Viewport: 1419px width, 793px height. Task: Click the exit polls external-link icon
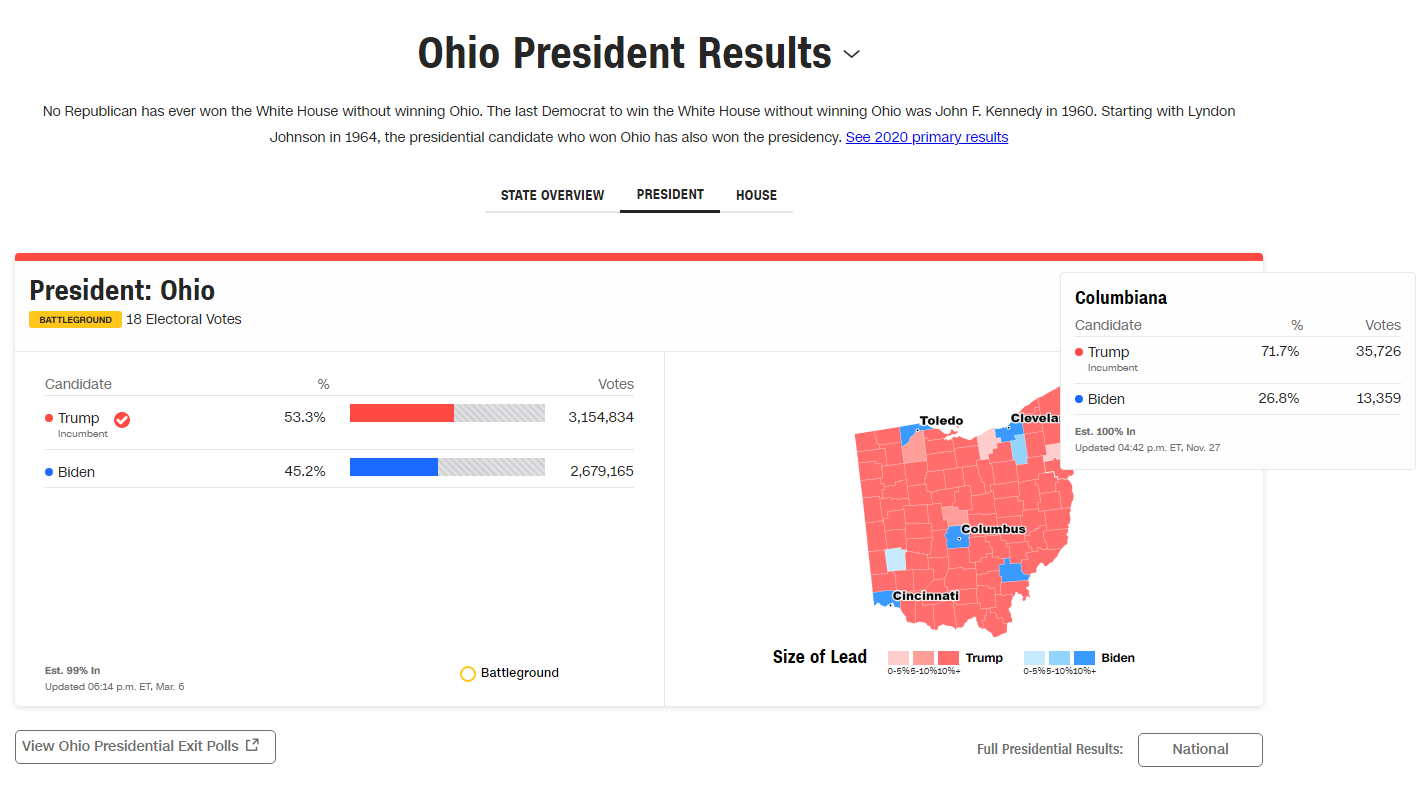coord(253,745)
